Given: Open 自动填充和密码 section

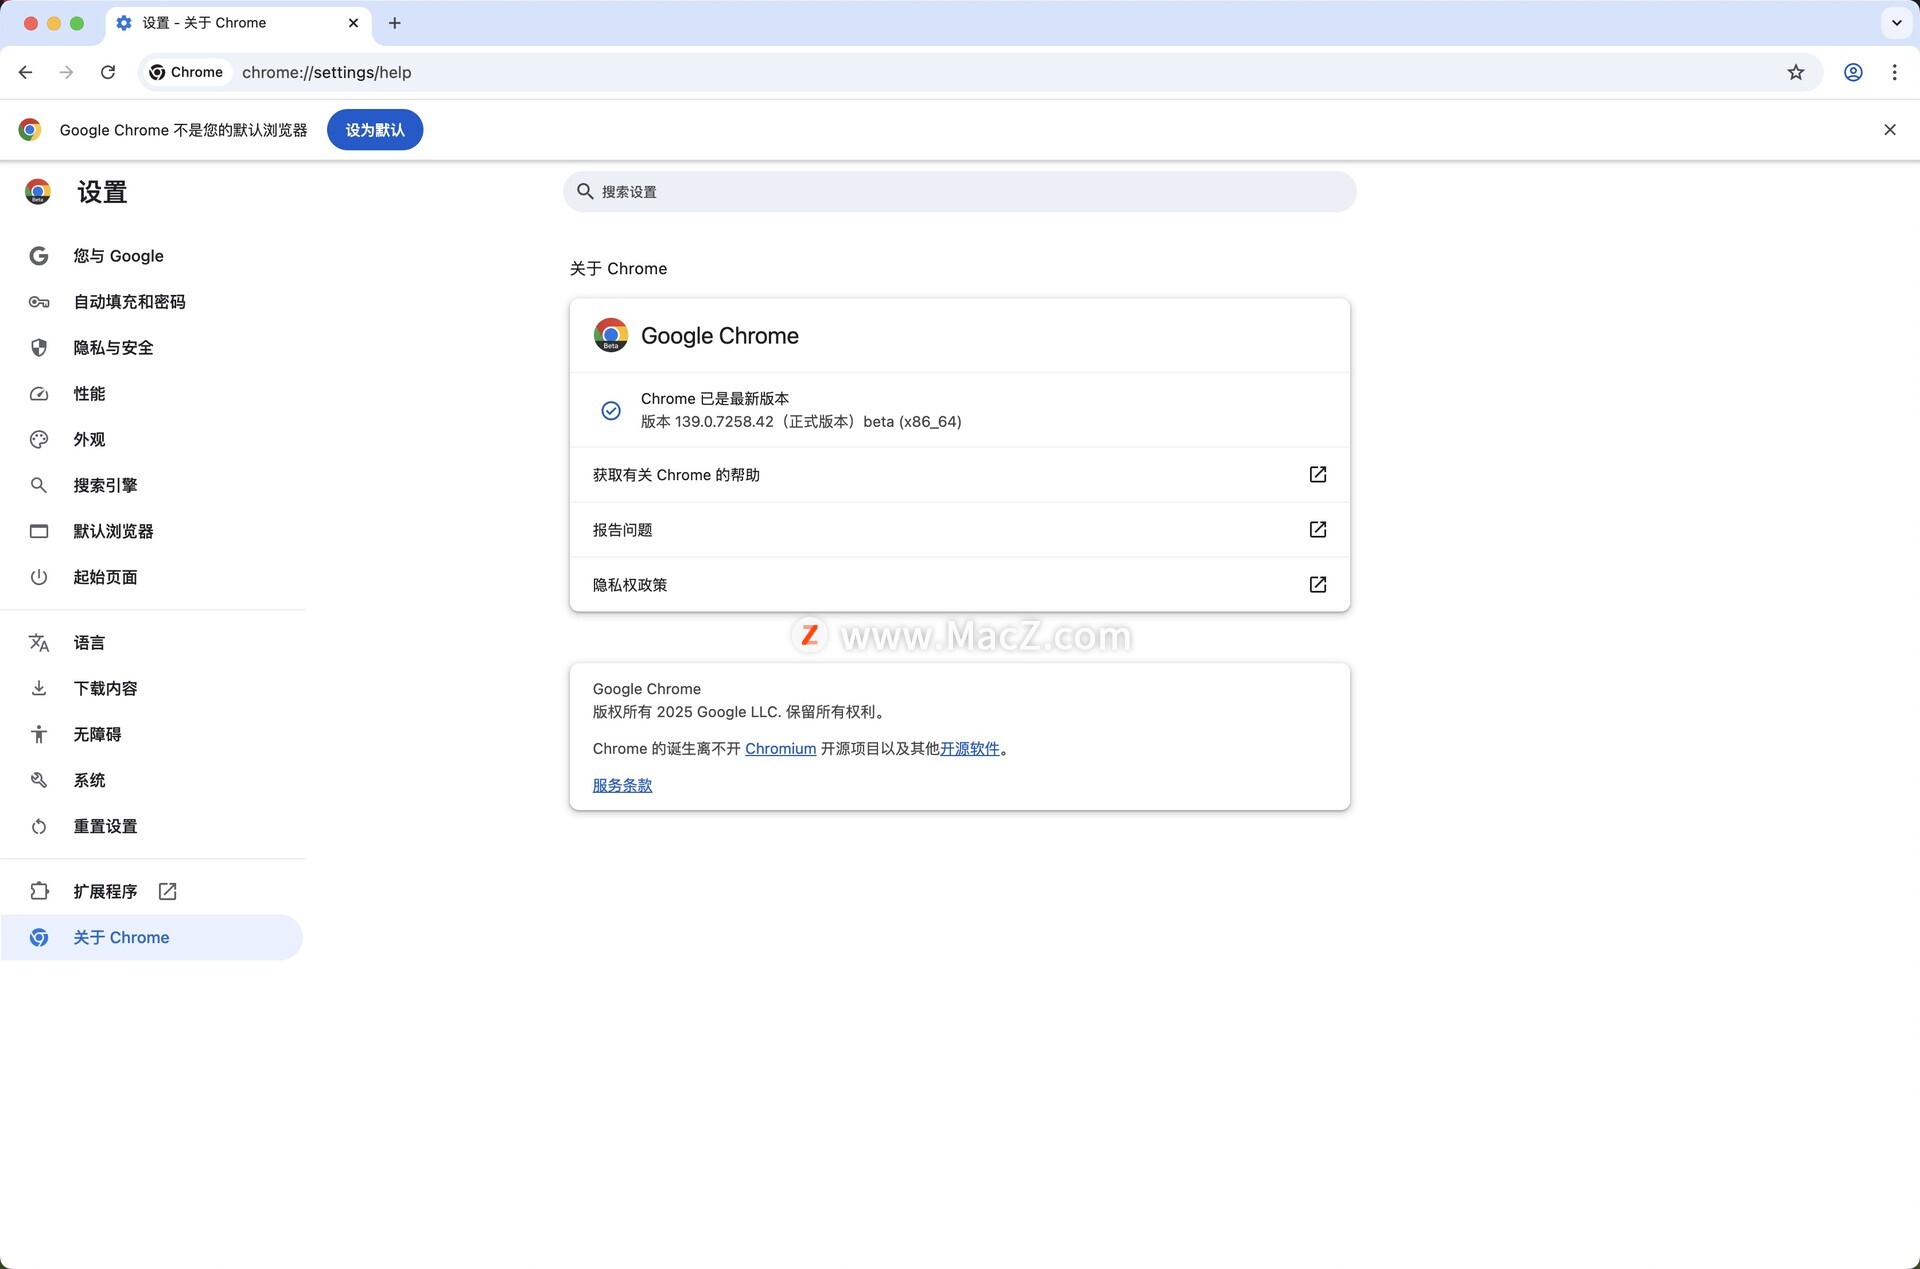Looking at the screenshot, I should point(150,302).
